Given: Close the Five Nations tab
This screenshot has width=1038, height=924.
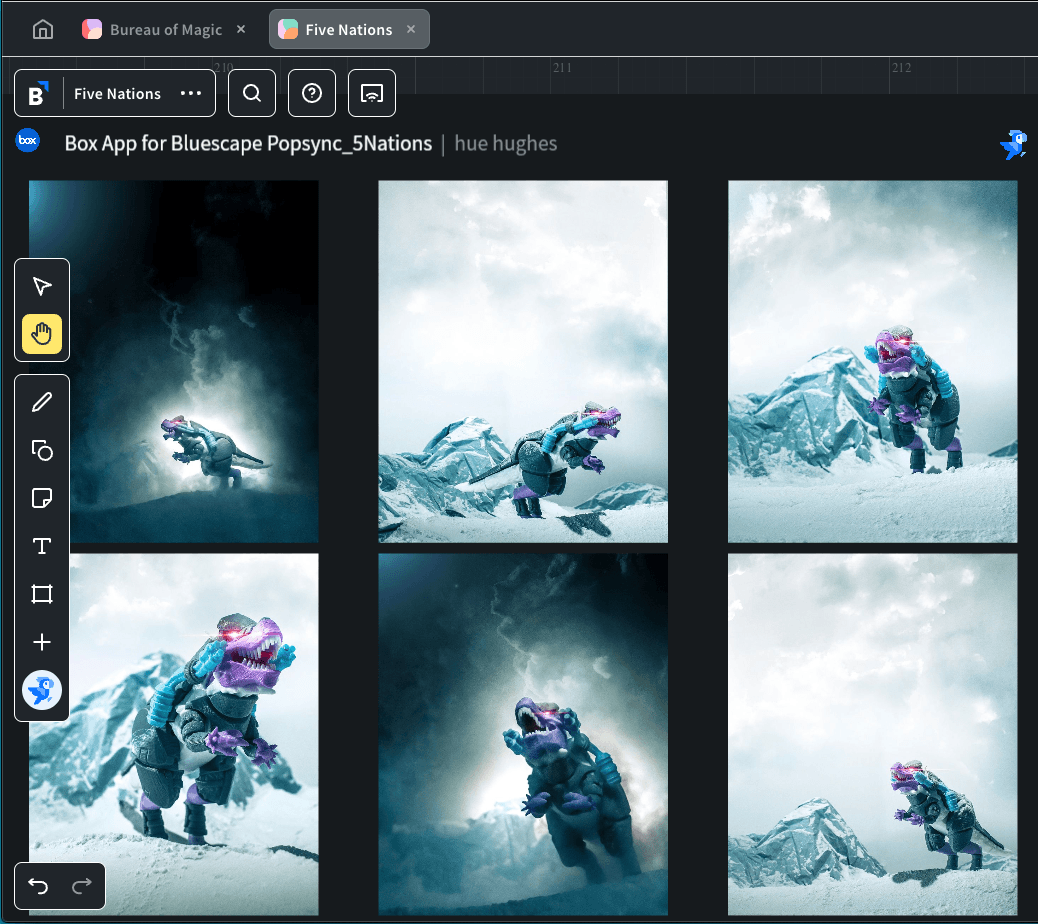Looking at the screenshot, I should tap(411, 30).
